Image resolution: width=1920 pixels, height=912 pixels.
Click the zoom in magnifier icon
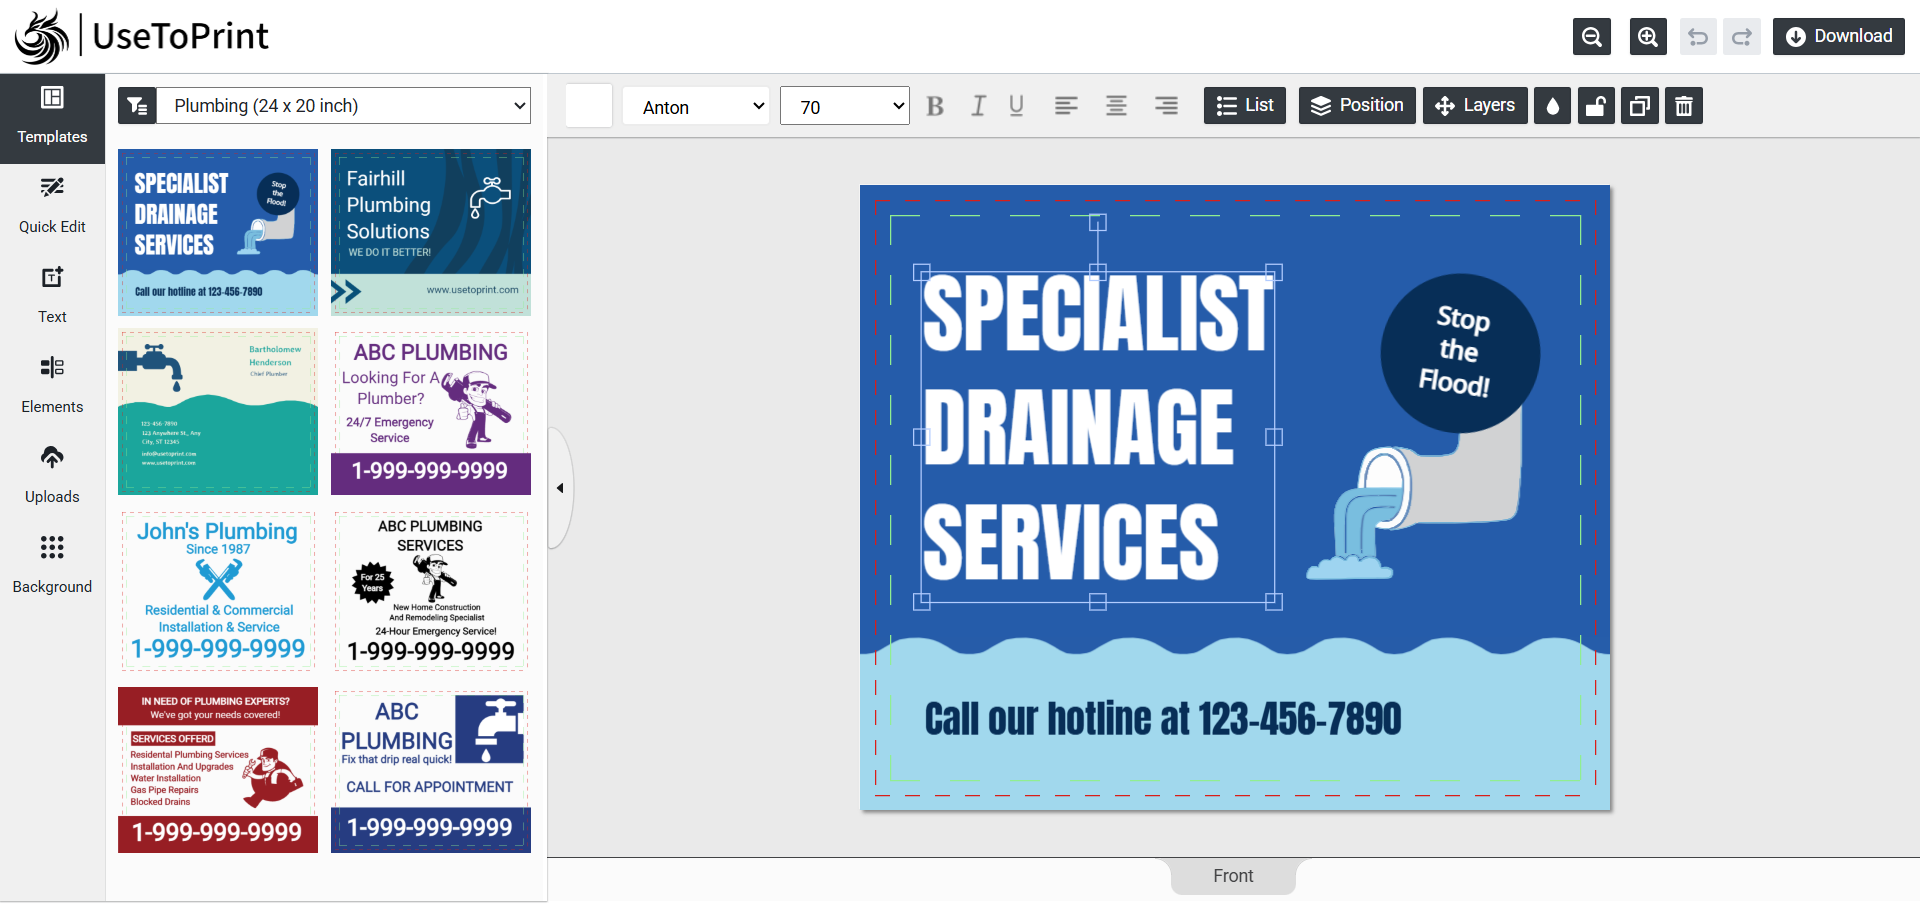coord(1648,37)
